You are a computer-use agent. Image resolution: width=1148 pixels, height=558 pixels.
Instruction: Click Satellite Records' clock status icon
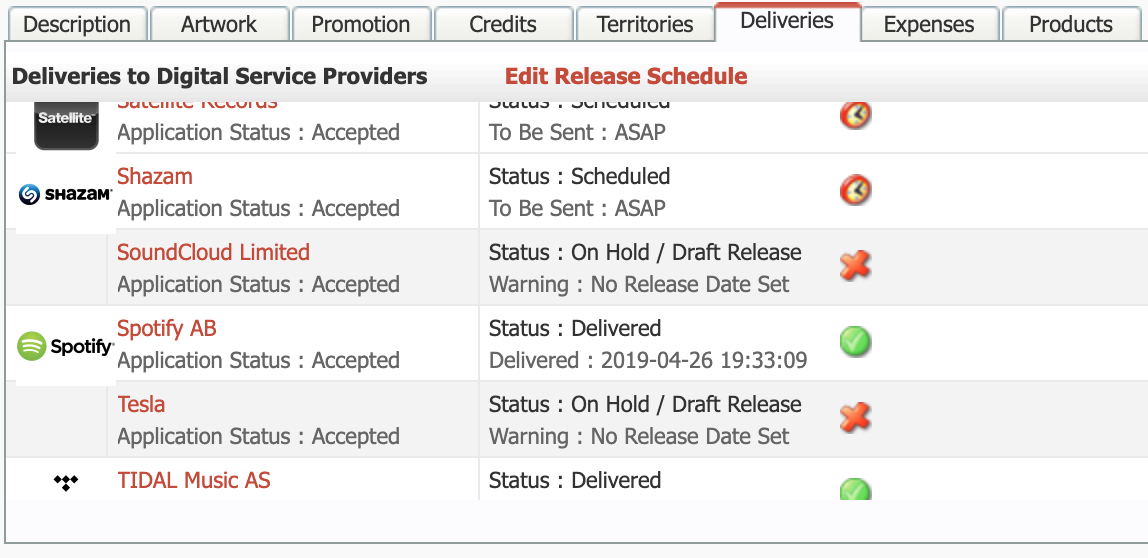click(855, 115)
